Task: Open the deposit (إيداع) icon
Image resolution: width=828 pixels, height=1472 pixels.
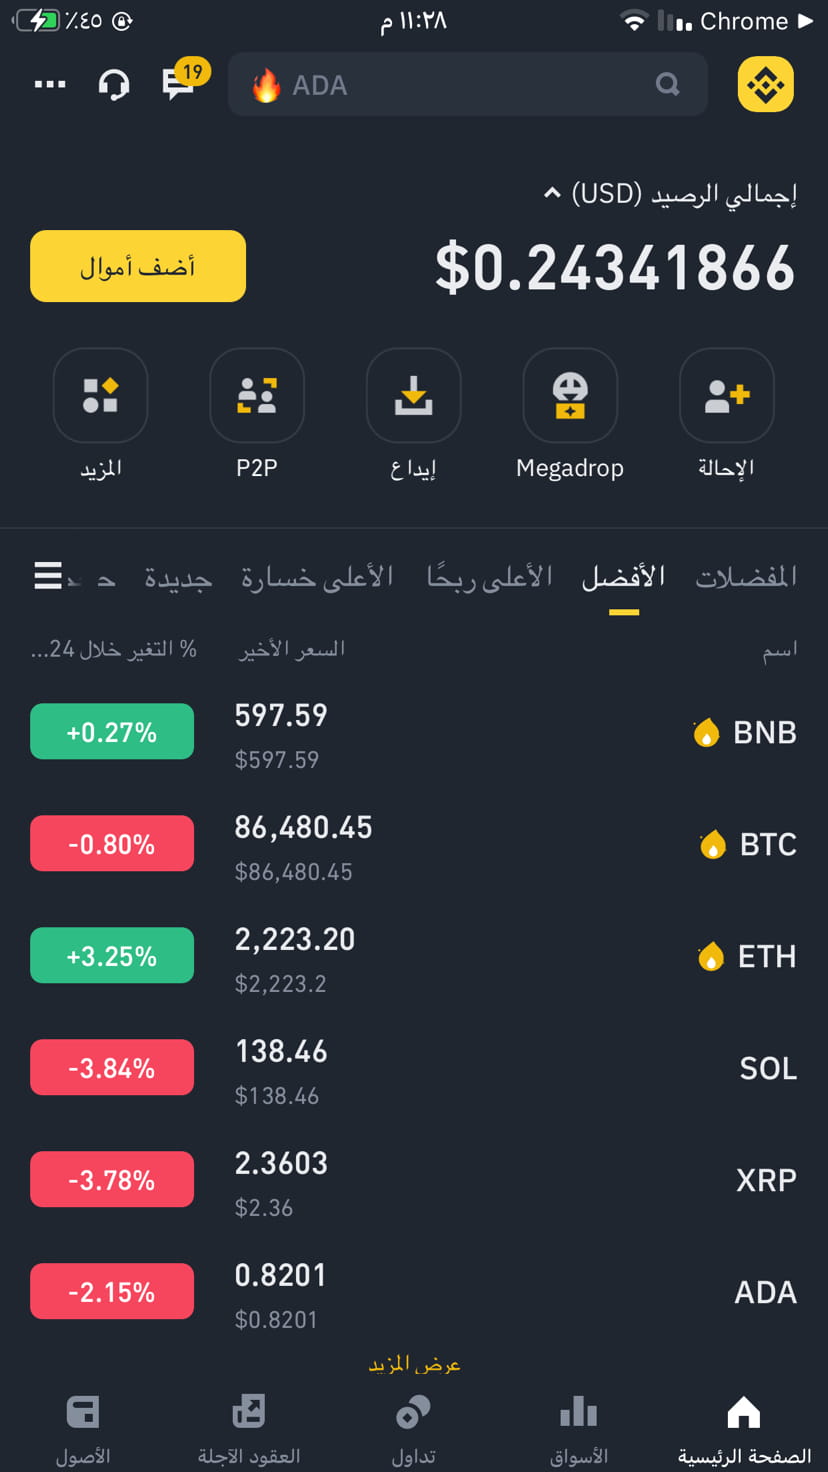Action: [413, 395]
